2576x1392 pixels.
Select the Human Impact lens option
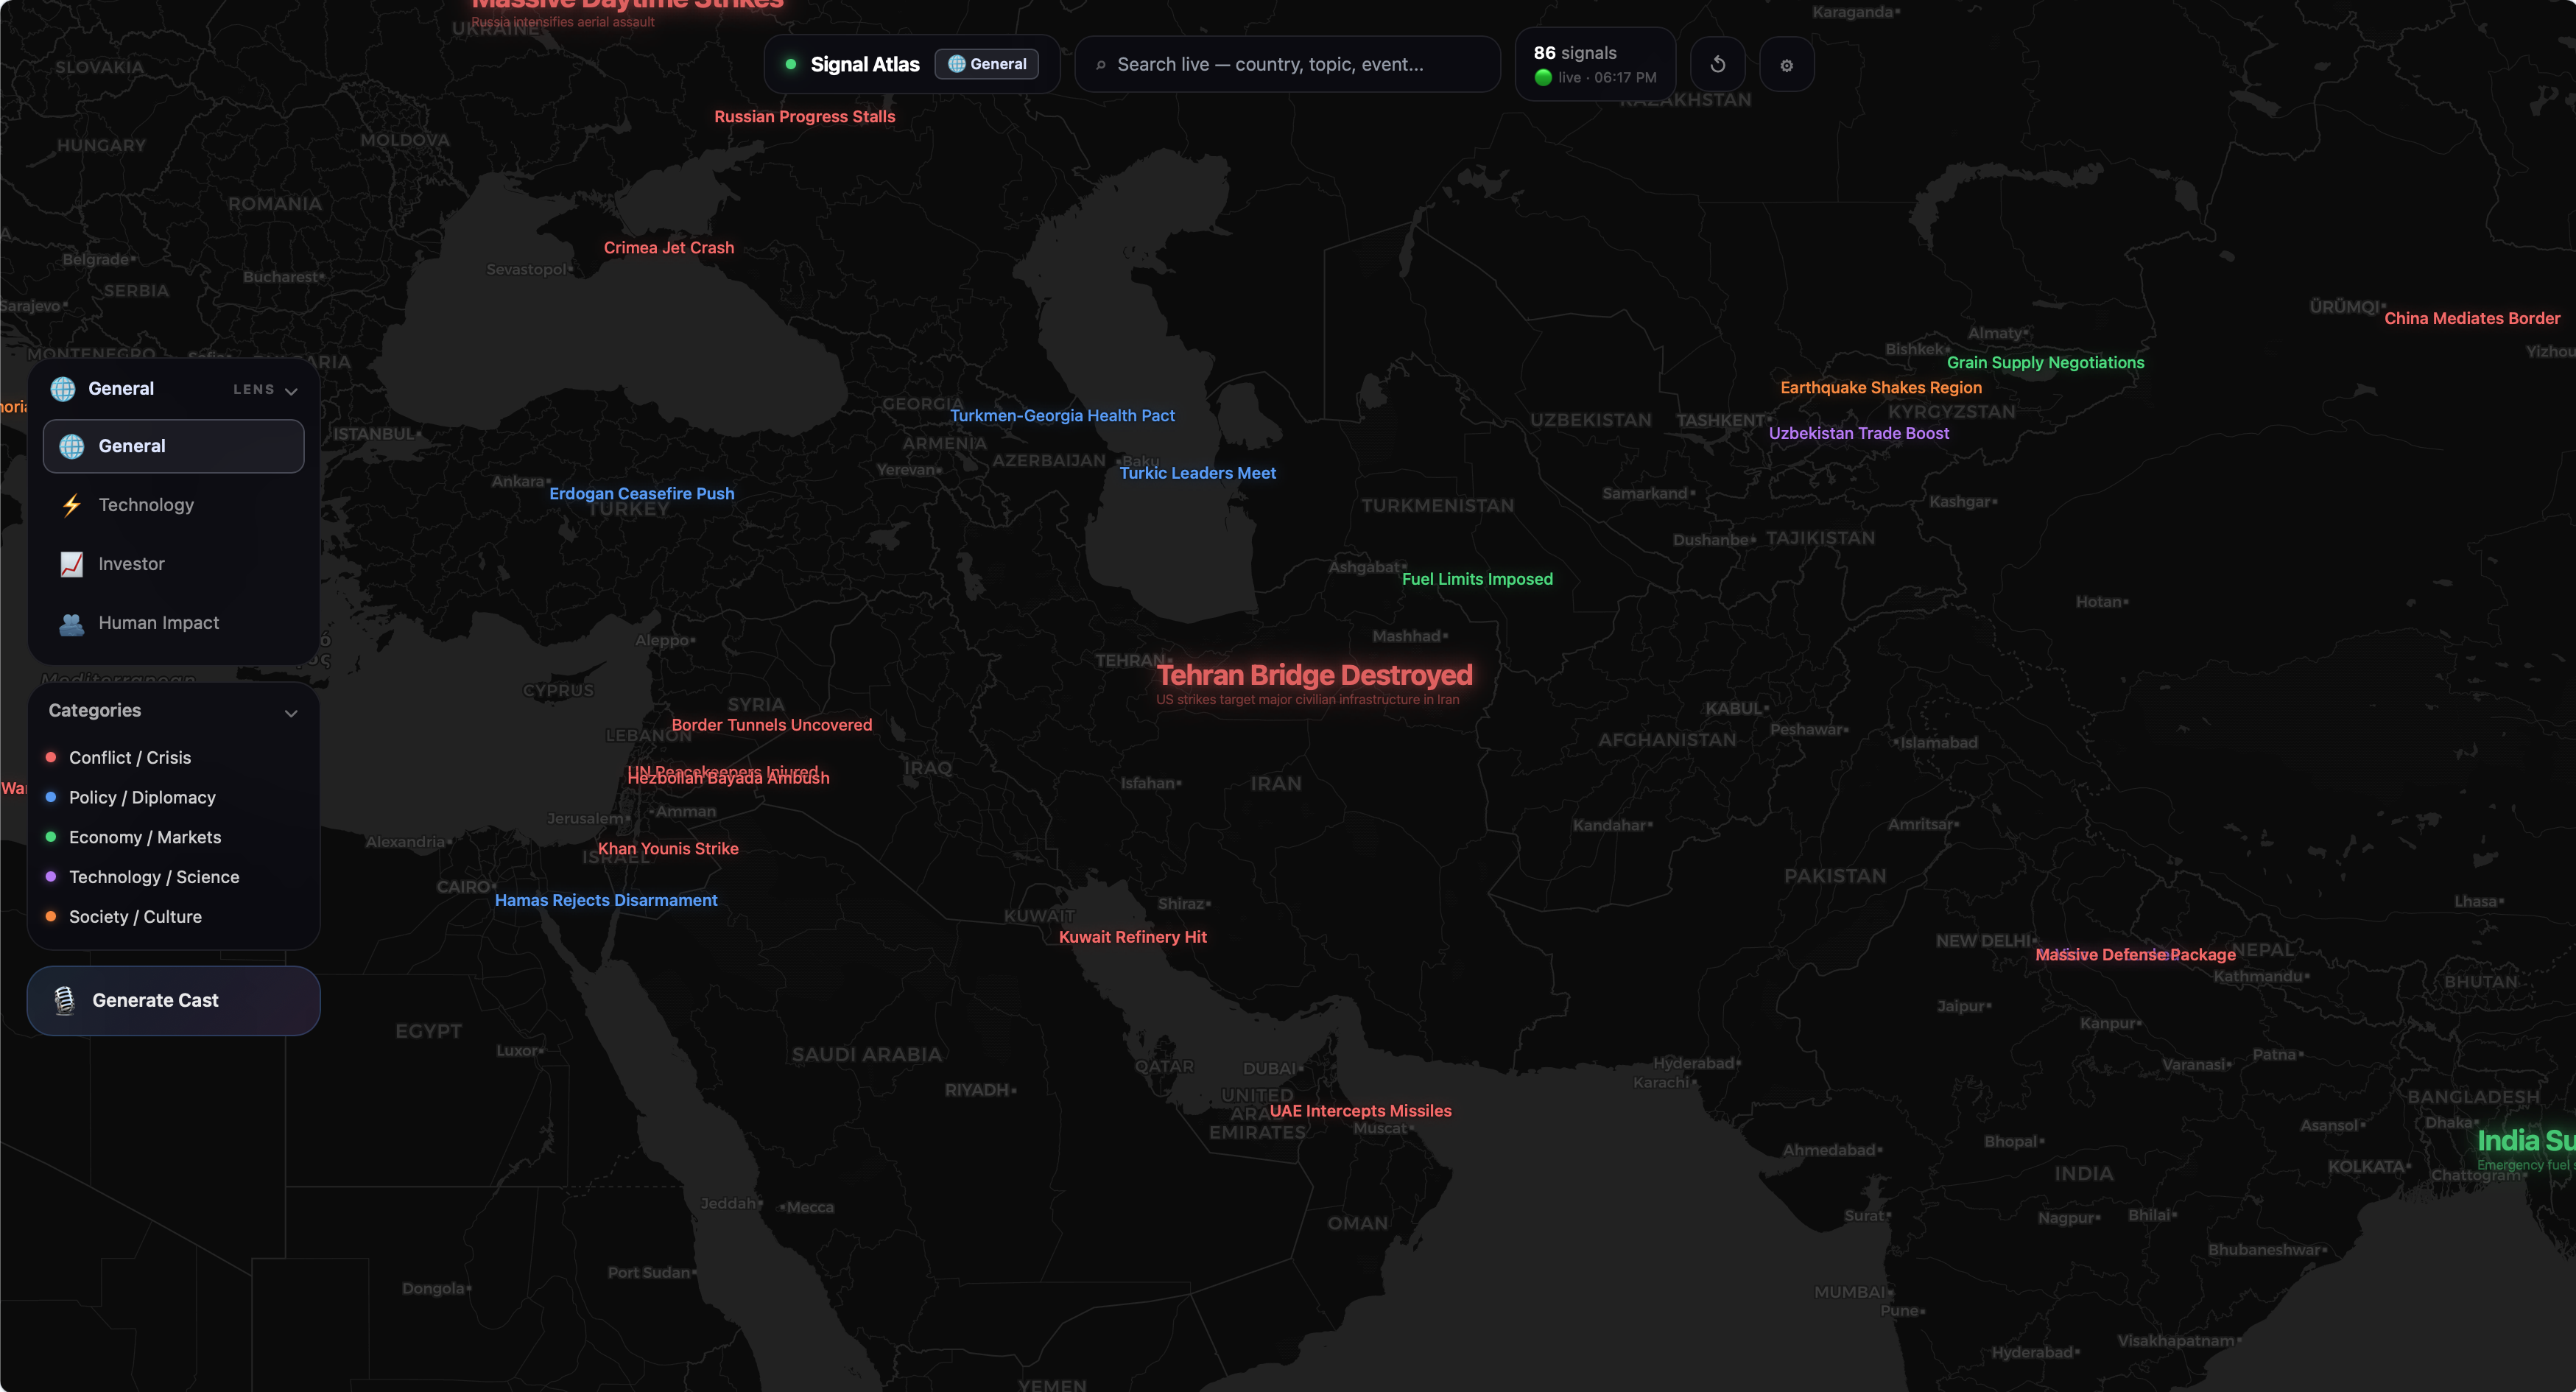158,623
